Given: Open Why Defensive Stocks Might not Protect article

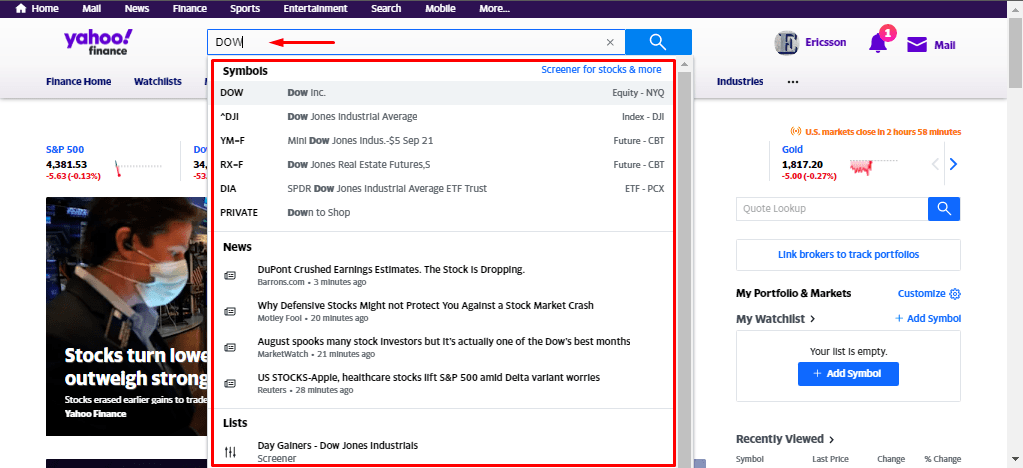Looking at the screenshot, I should (425, 305).
